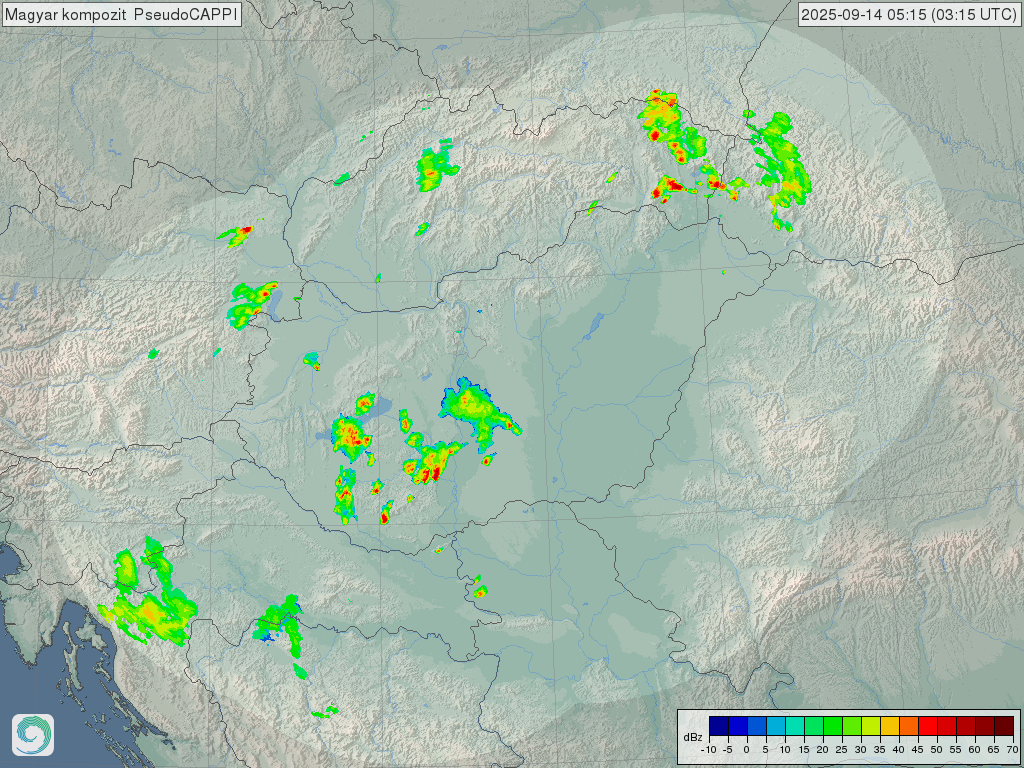Viewport: 1024px width, 768px height.
Task: Click the '70' legend tick label
Action: [1012, 750]
